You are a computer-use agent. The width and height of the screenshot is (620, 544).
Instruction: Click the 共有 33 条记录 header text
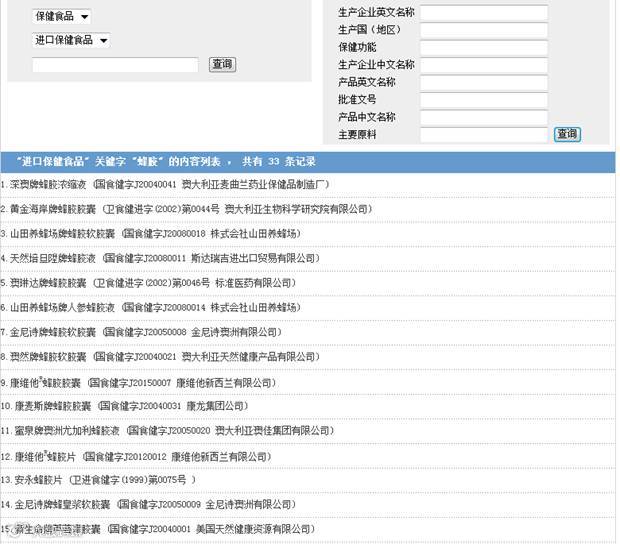click(279, 161)
